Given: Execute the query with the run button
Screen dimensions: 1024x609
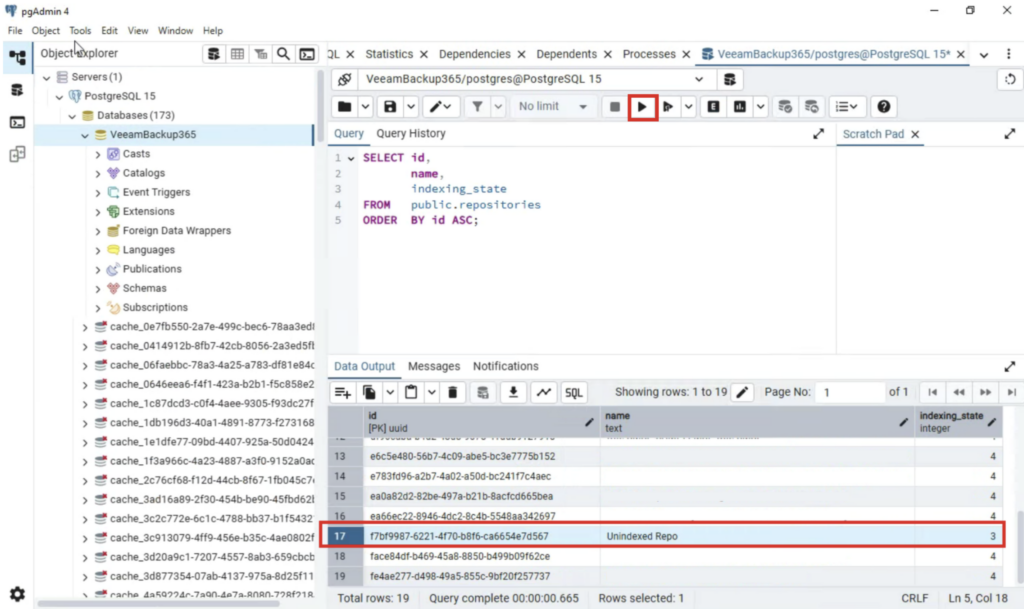Looking at the screenshot, I should coord(642,106).
